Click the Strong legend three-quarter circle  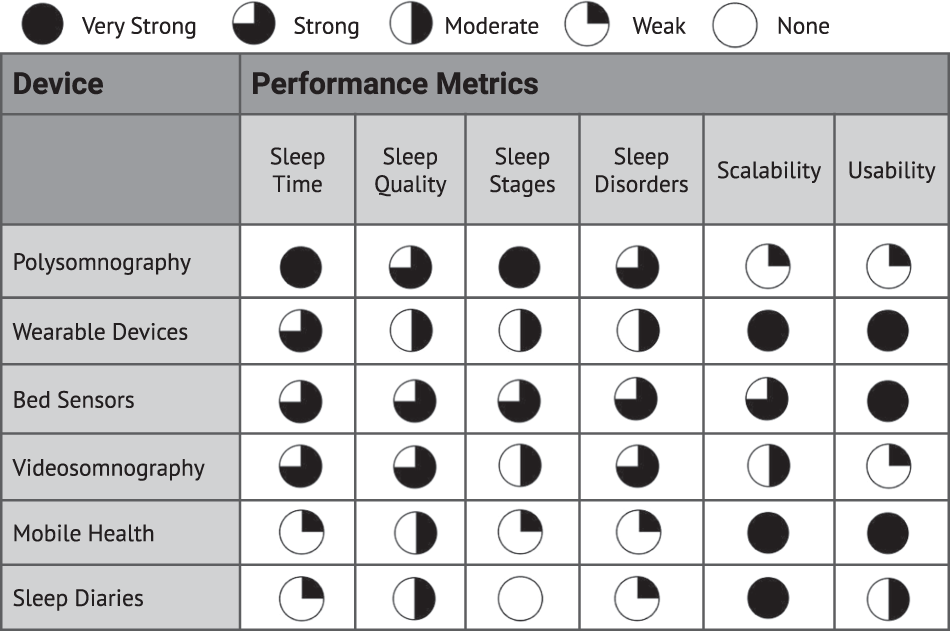coord(254,25)
